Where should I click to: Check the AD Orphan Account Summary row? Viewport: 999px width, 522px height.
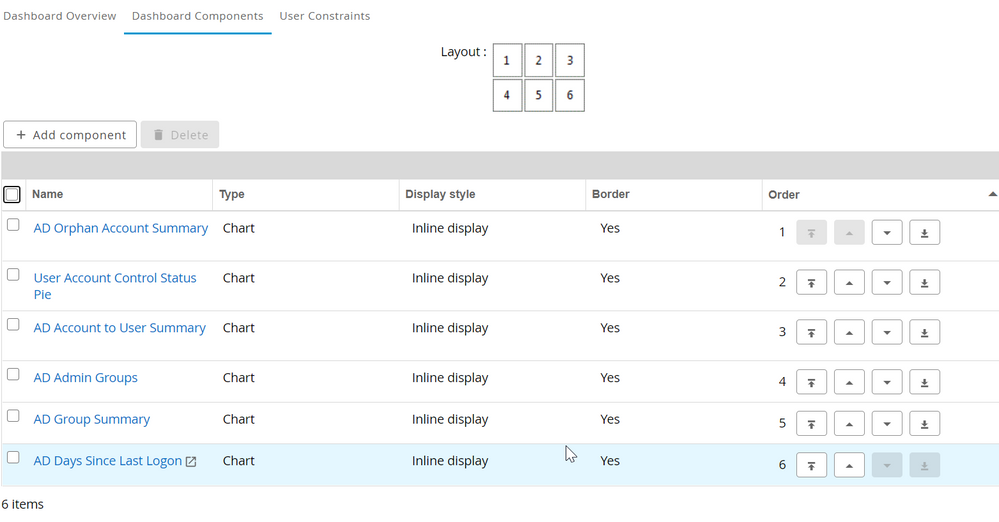pyautogui.click(x=13, y=225)
